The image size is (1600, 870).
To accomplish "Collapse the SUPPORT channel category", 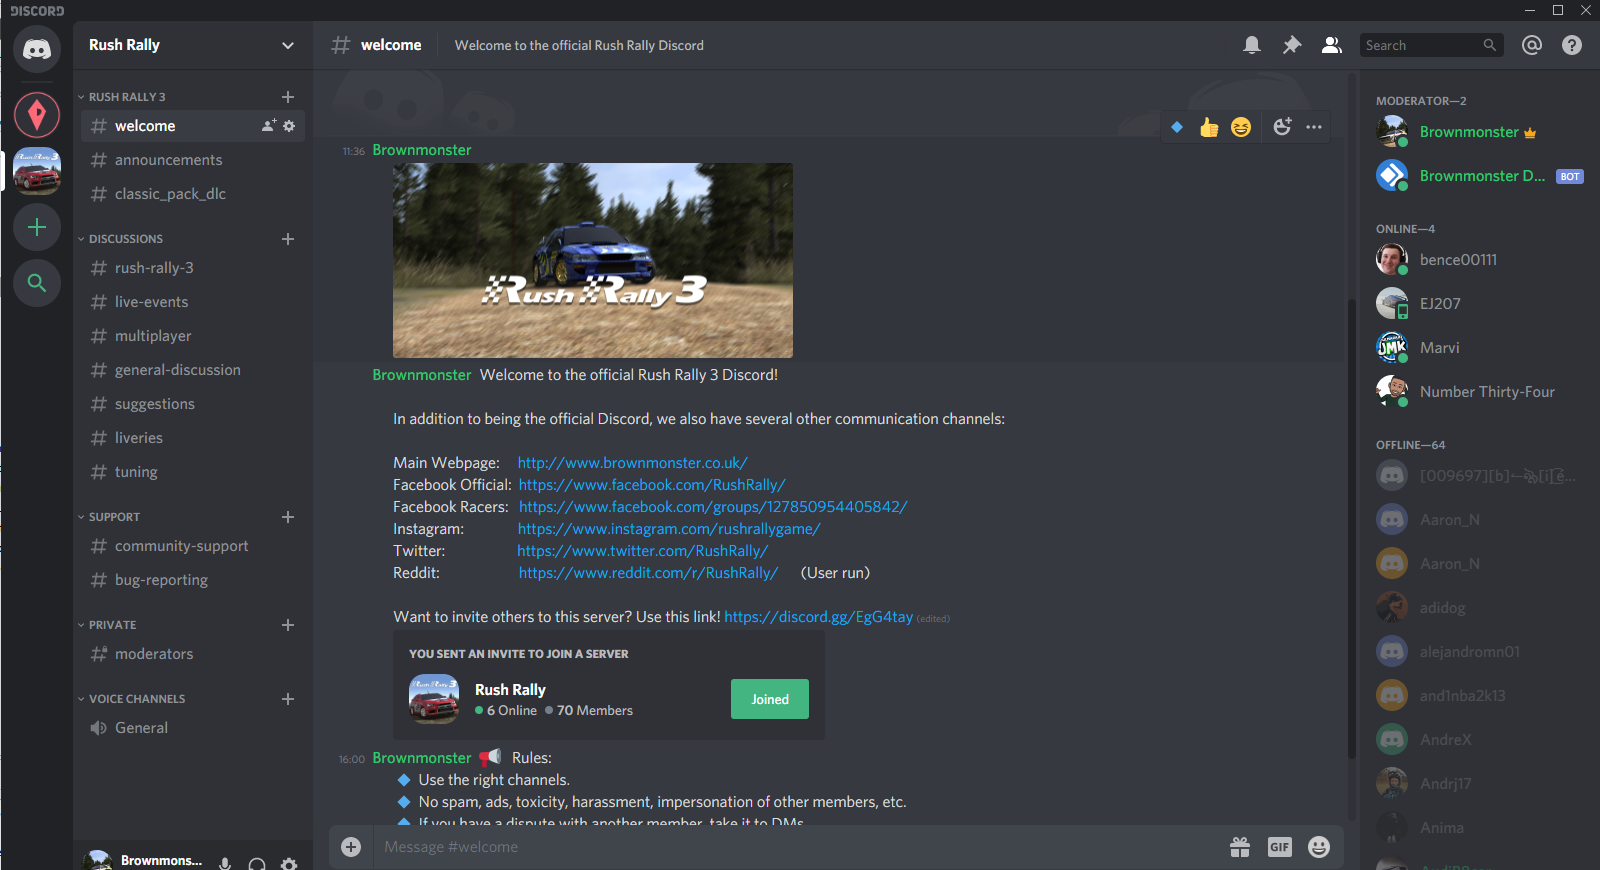I will (x=114, y=517).
